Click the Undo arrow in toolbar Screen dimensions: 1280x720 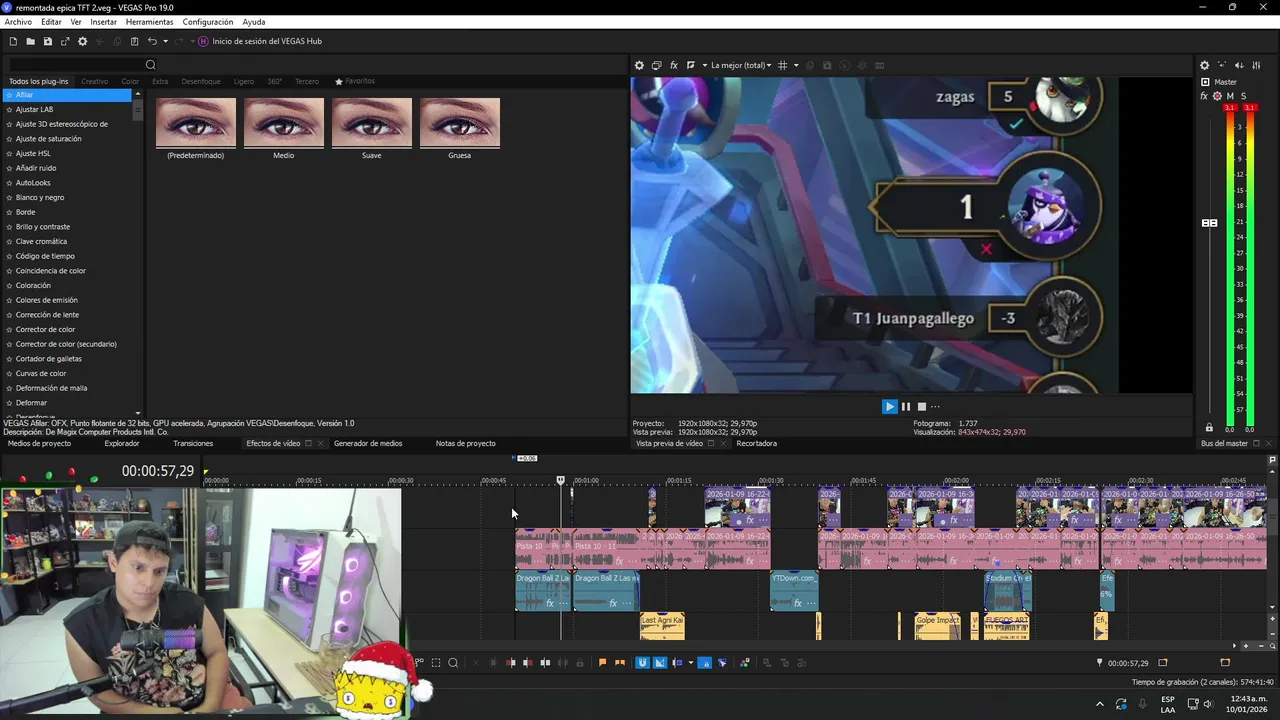[x=152, y=41]
